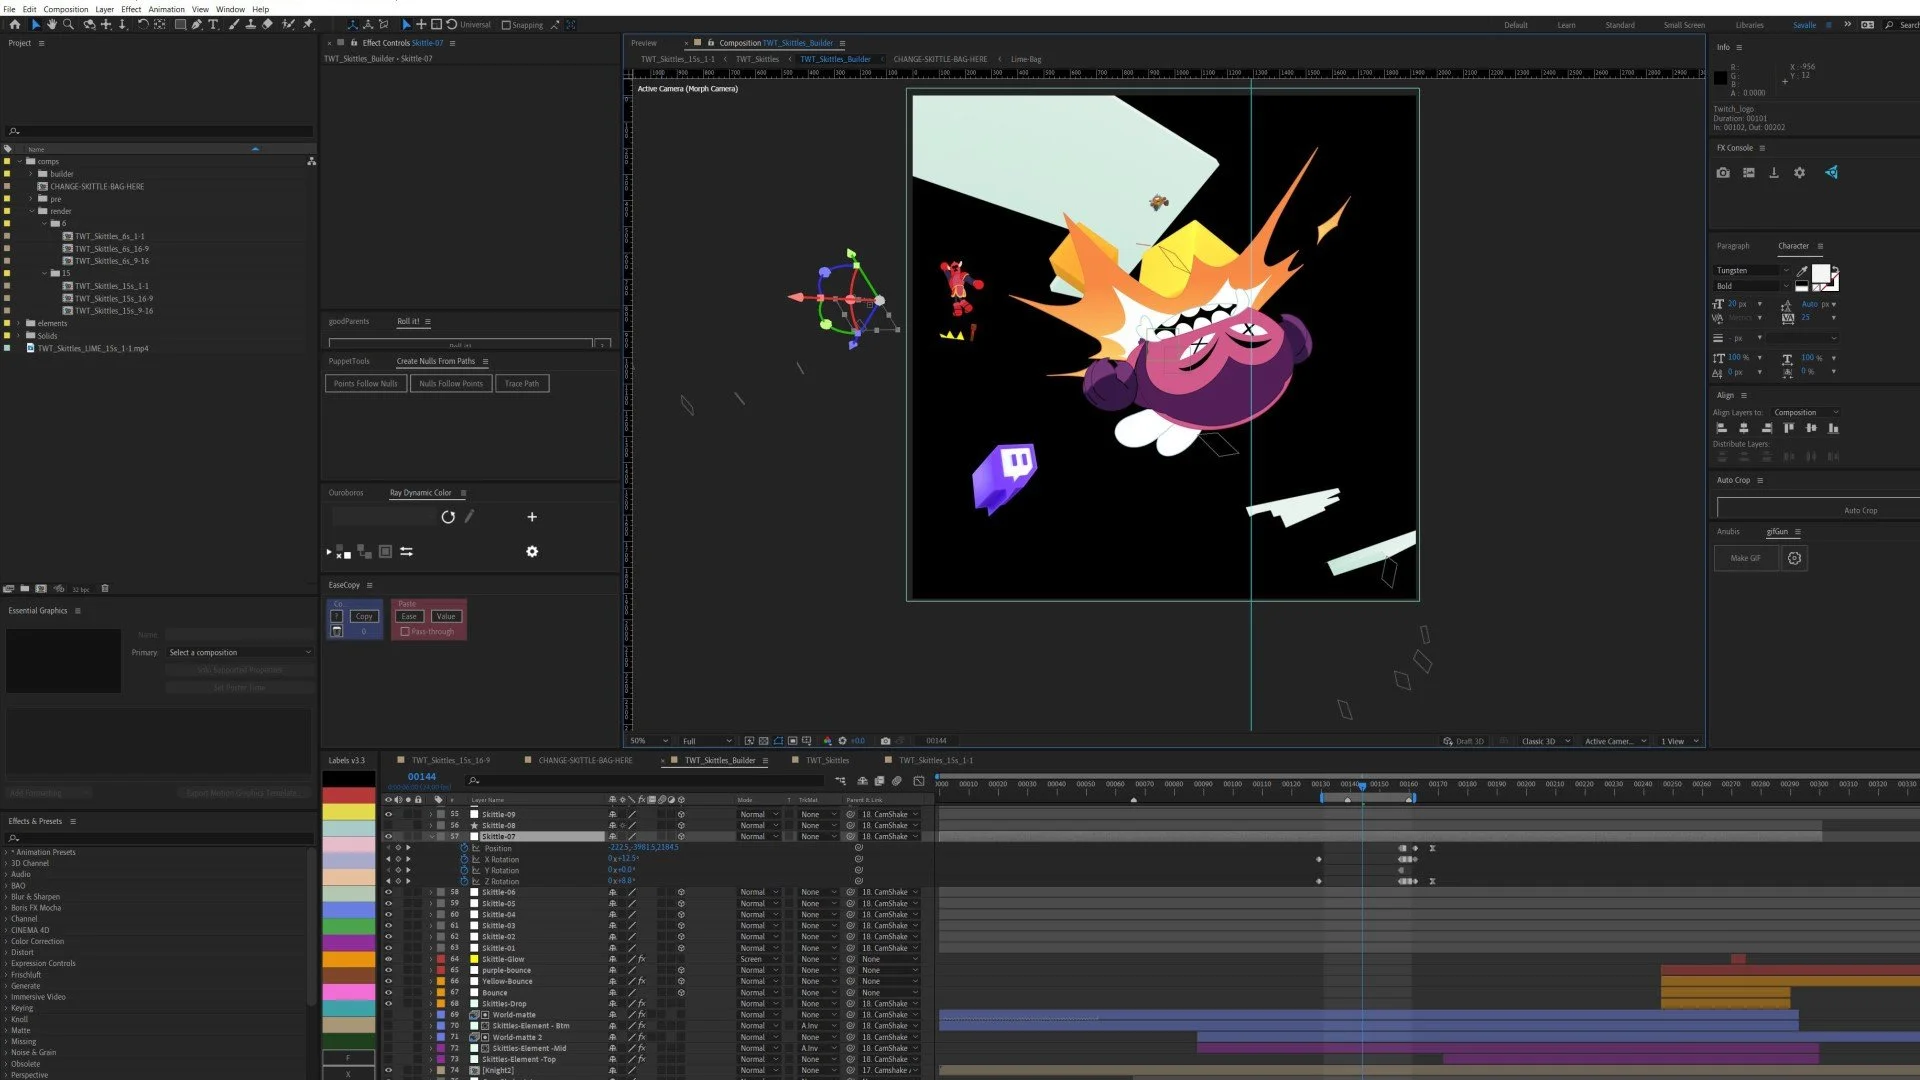Open the Classic 3D renderer dropdown

(1545, 741)
